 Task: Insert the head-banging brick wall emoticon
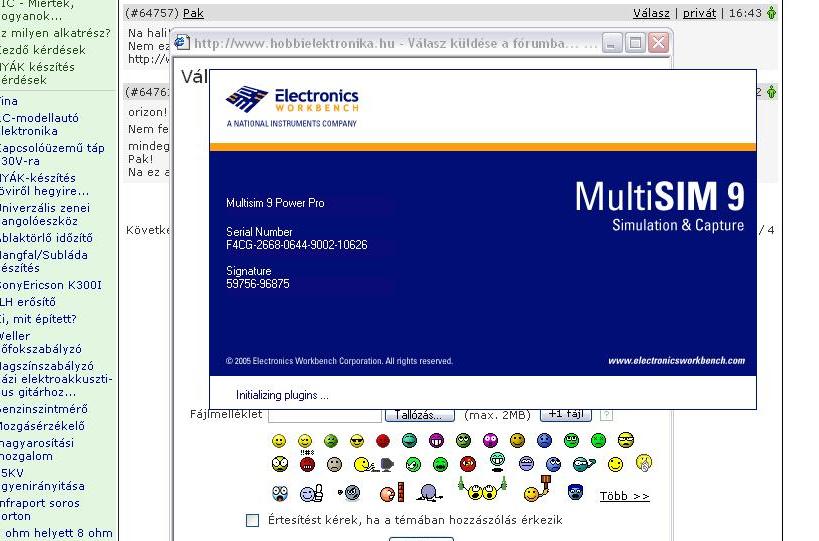392,493
